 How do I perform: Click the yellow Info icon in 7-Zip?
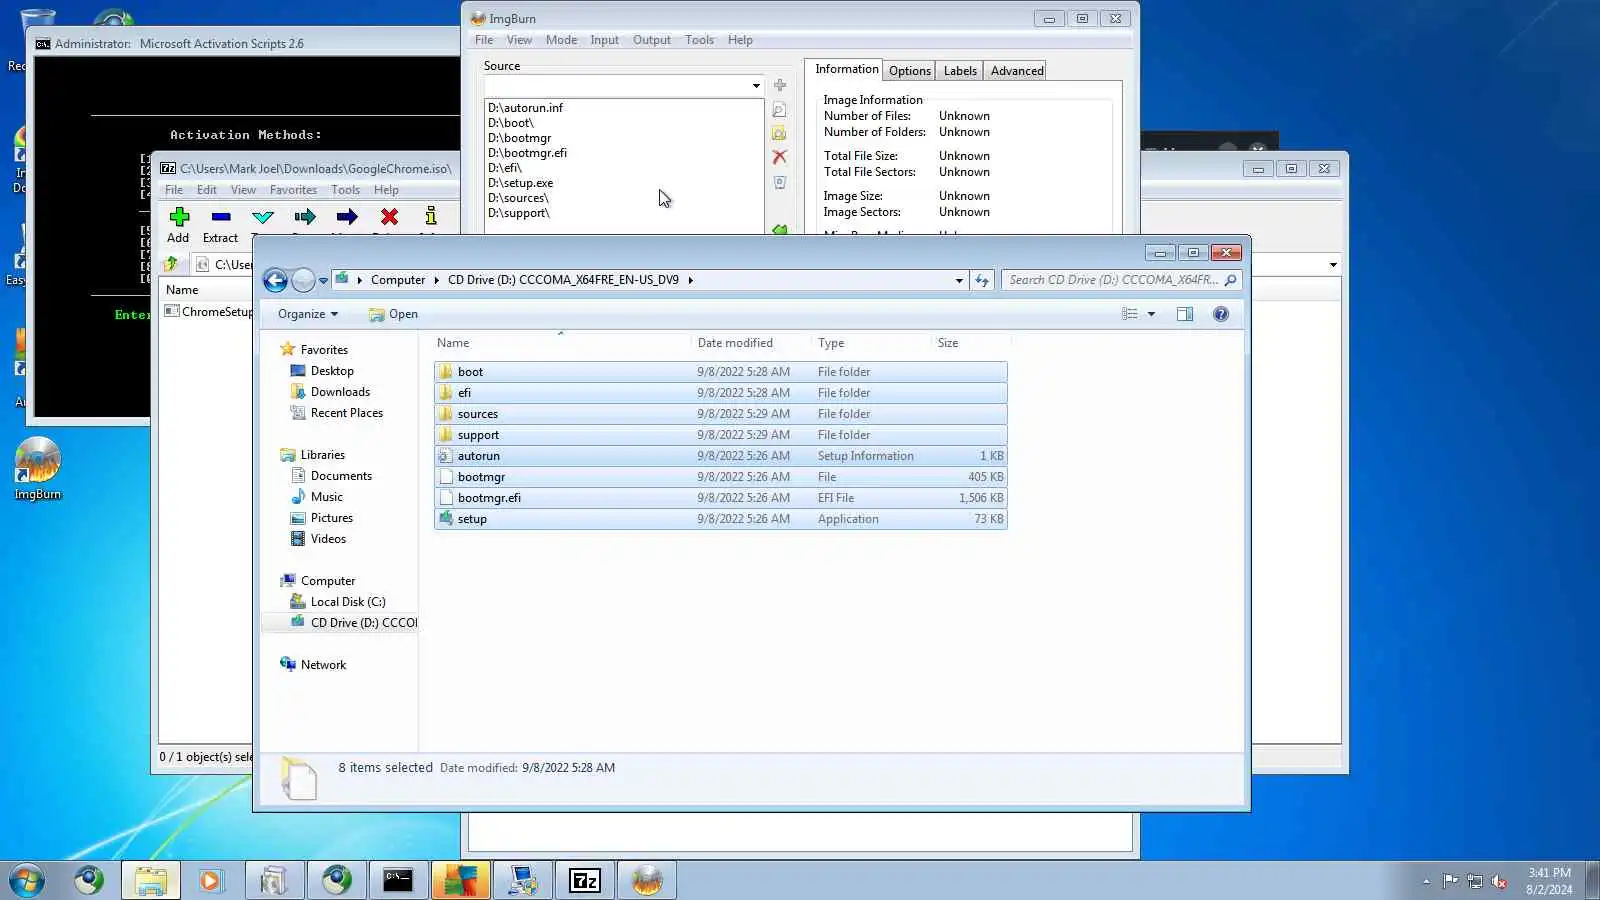pyautogui.click(x=431, y=216)
